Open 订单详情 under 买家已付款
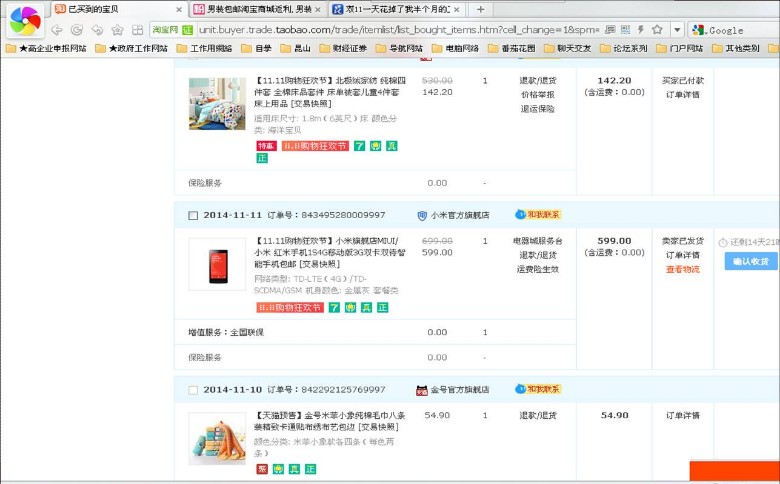 pos(682,95)
